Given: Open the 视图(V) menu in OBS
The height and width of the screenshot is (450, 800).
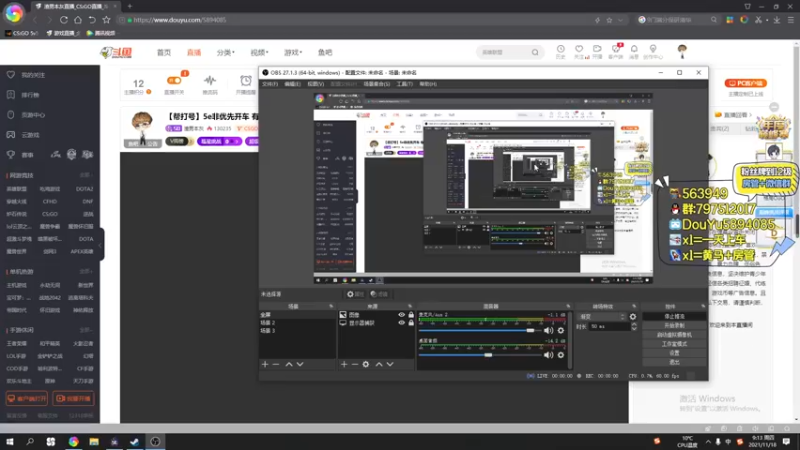Looking at the screenshot, I should pos(315,84).
